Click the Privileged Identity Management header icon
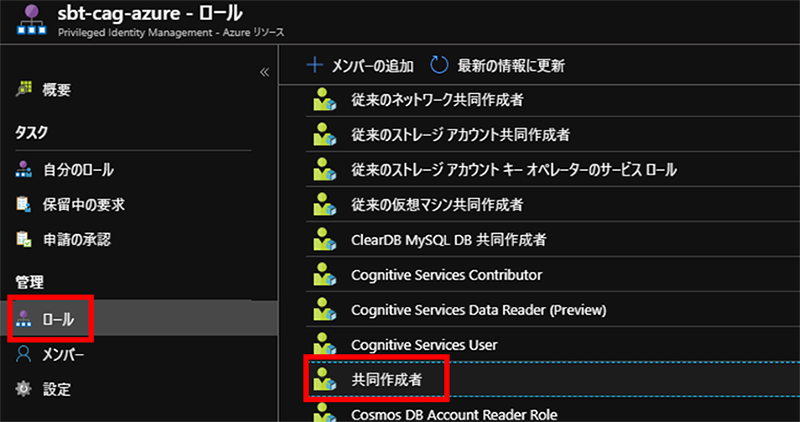Viewport: 800px width, 422px height. coord(32,20)
